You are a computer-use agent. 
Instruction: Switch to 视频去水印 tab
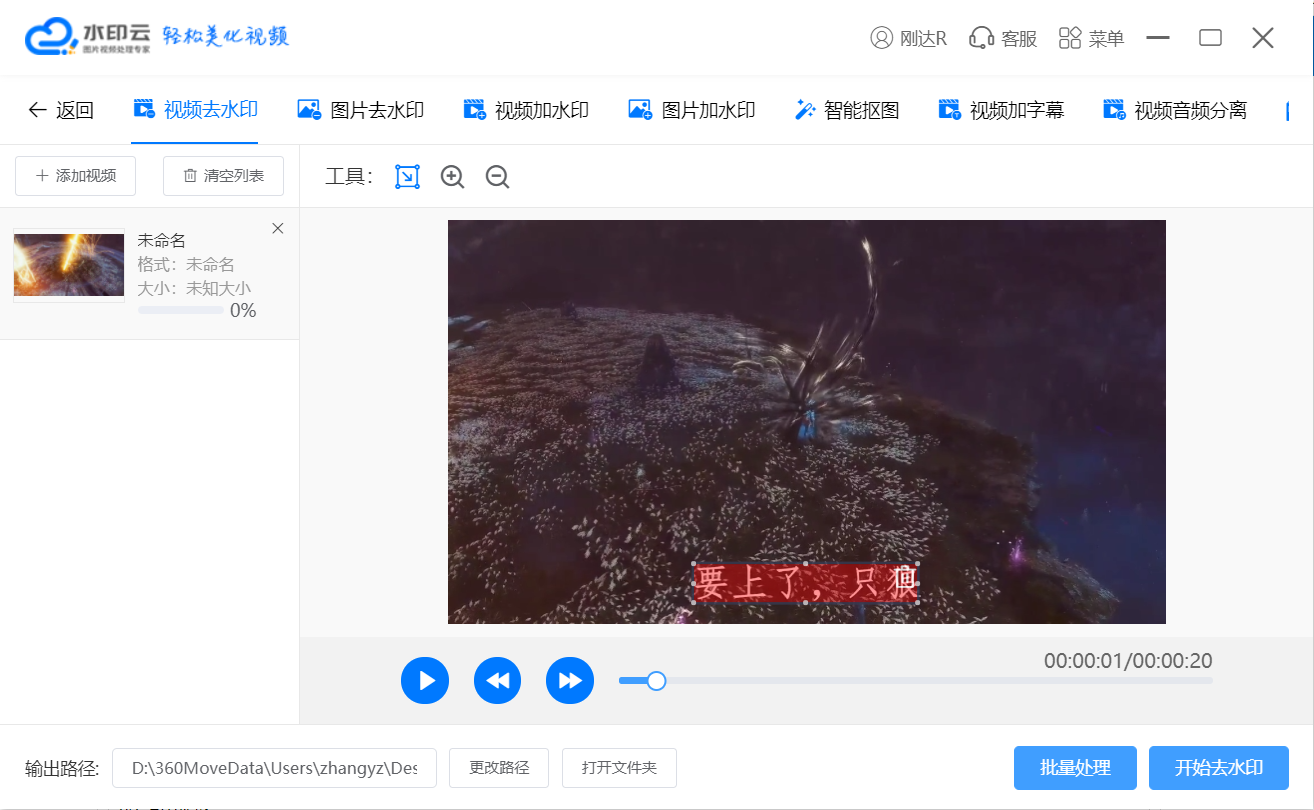click(x=195, y=109)
